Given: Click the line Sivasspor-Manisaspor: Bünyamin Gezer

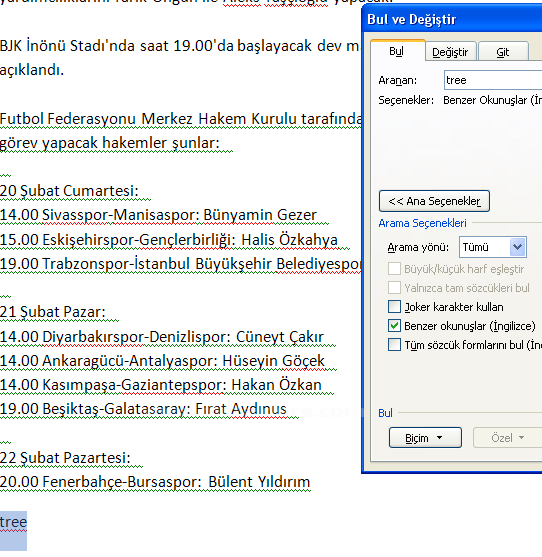Looking at the screenshot, I should pos(179,215).
